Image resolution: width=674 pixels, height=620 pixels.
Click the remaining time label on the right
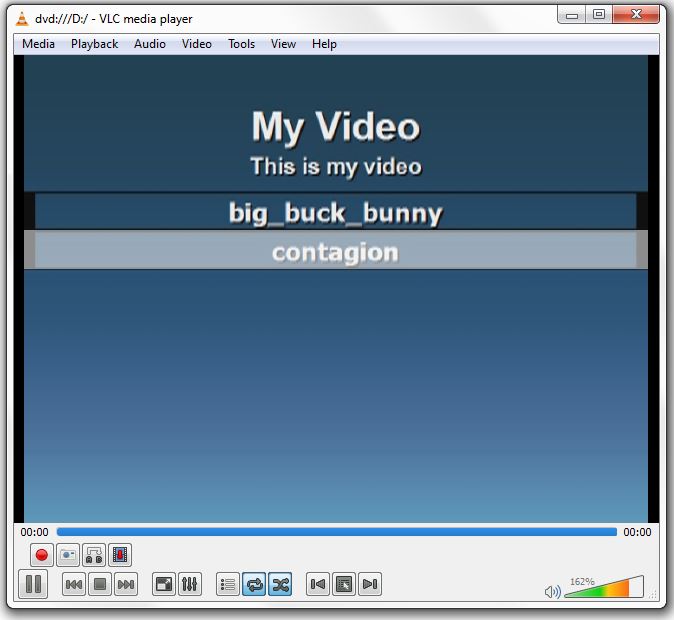pos(637,532)
